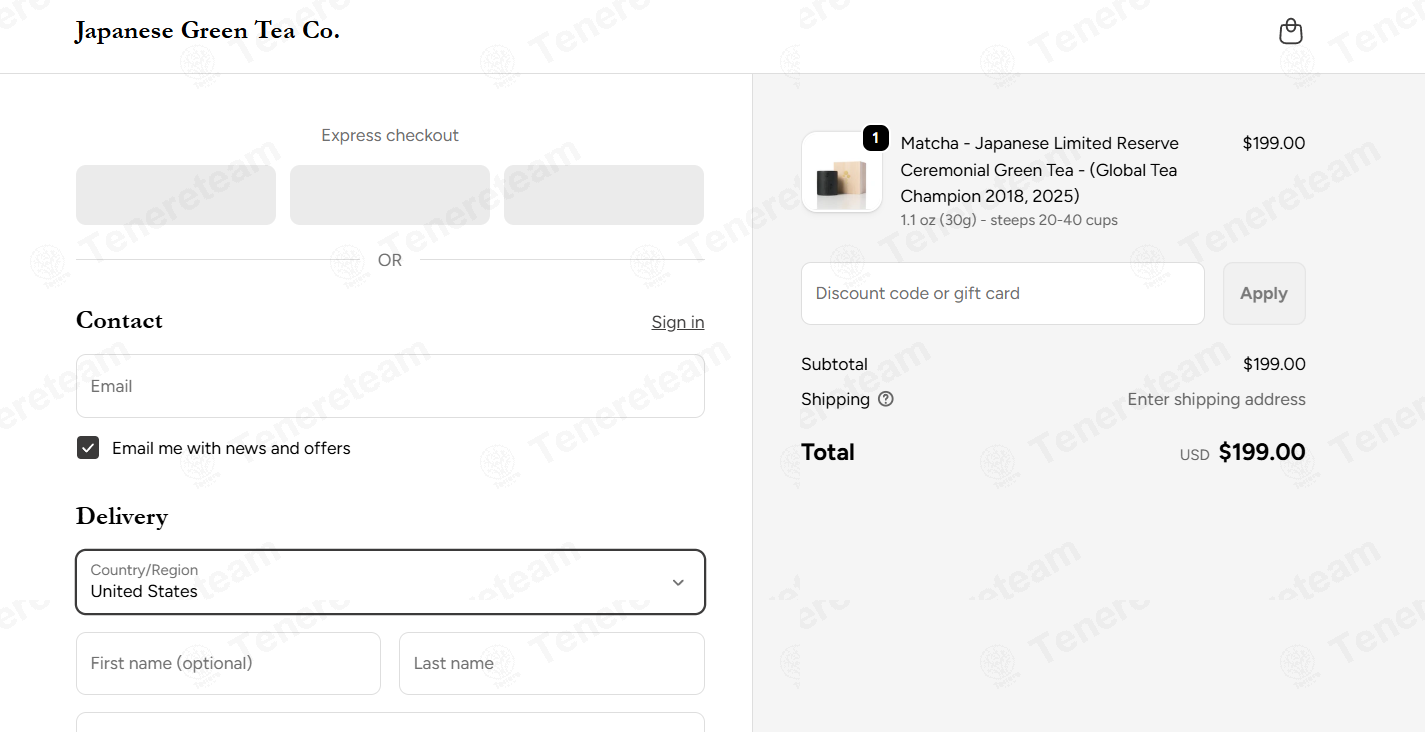Click the Matcha product title text
The height and width of the screenshot is (732, 1425).
[x=1040, y=169]
